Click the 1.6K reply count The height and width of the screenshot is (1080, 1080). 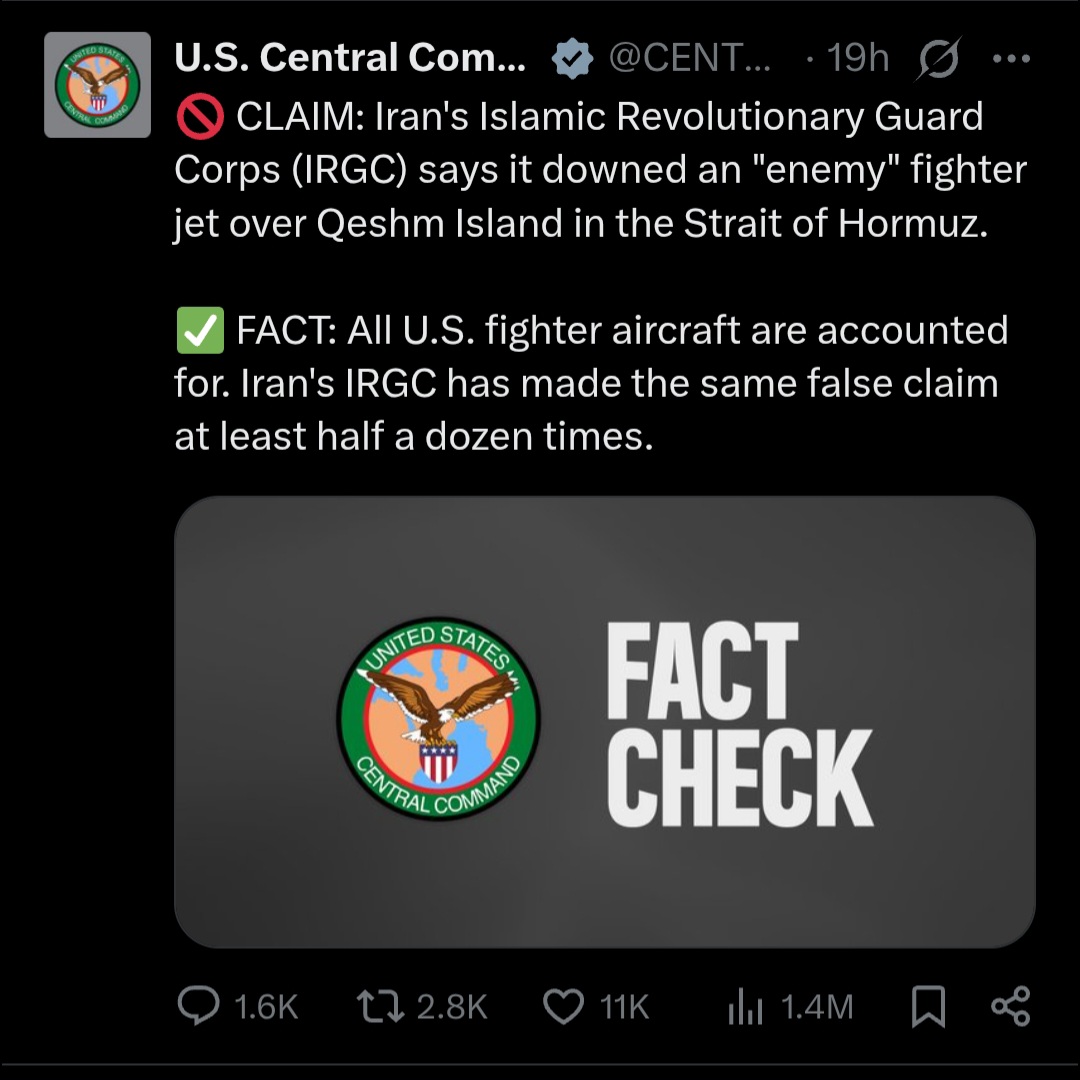[x=266, y=1007]
